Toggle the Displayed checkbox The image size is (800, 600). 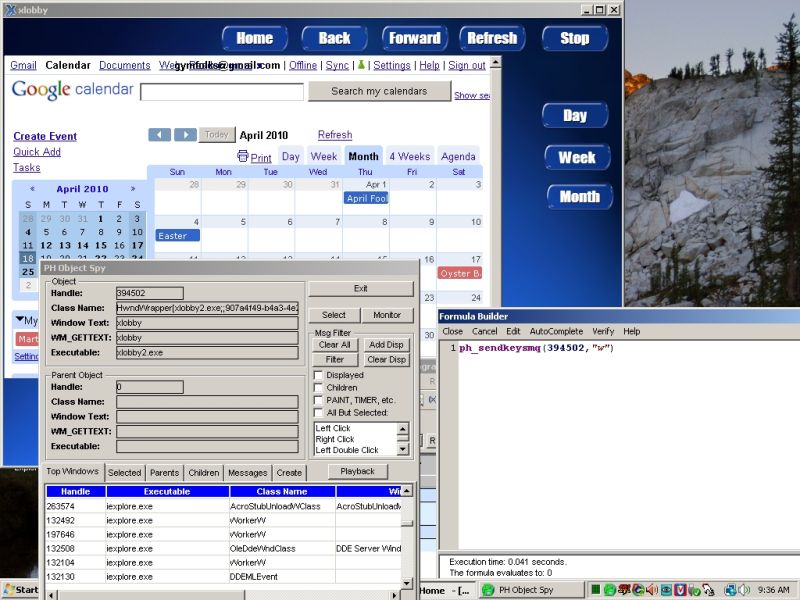click(318, 375)
